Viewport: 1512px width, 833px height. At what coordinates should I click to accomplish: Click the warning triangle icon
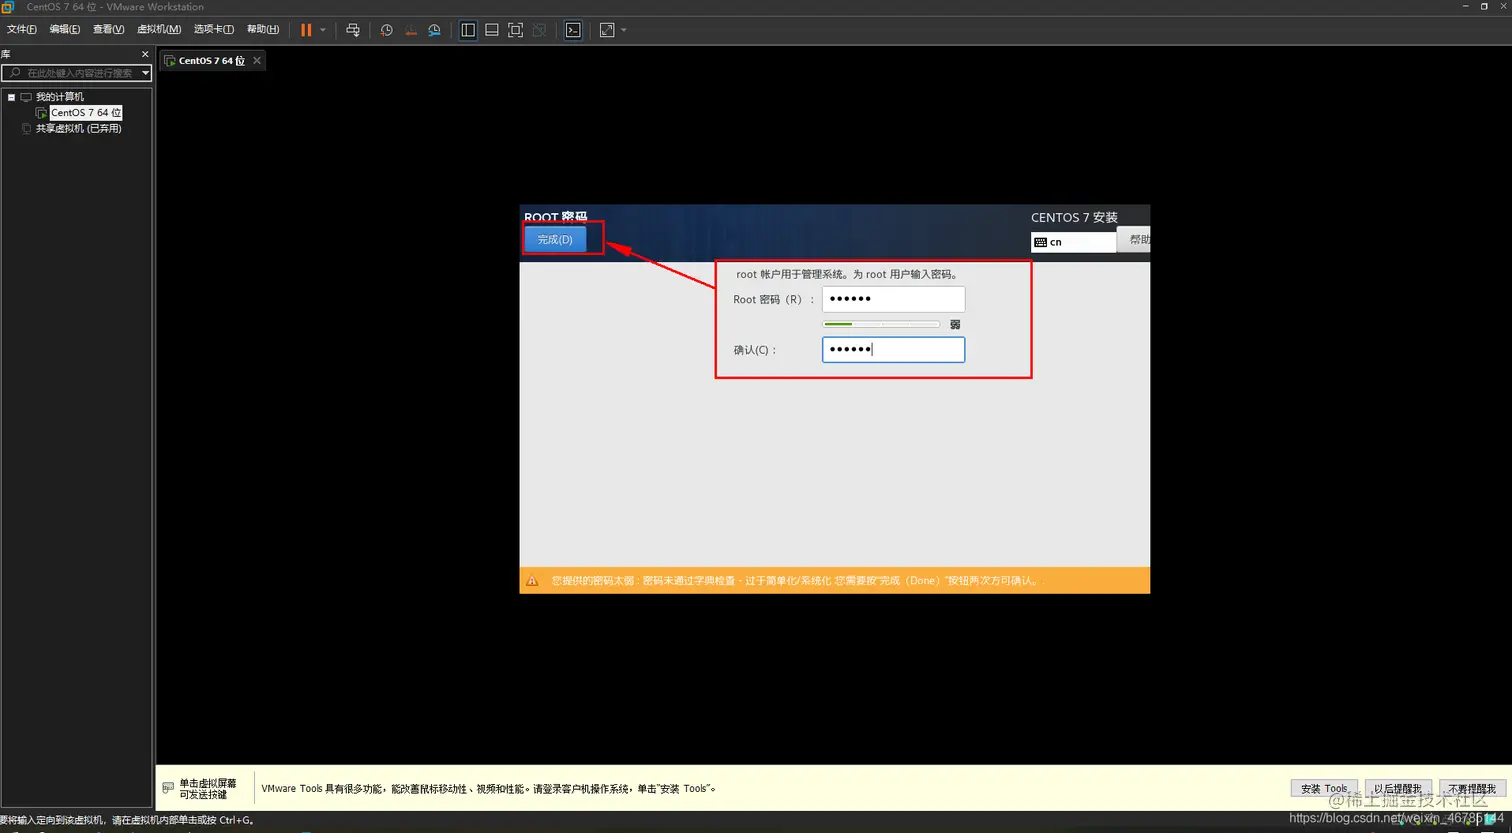pyautogui.click(x=533, y=580)
